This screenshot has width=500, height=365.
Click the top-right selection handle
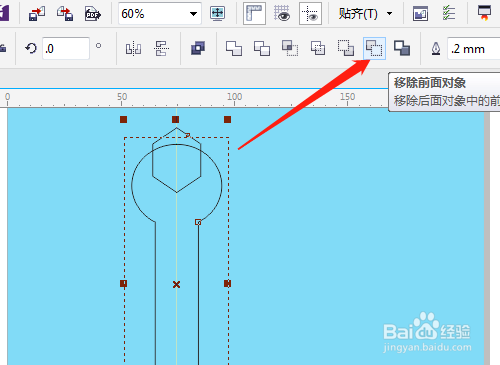[228, 119]
